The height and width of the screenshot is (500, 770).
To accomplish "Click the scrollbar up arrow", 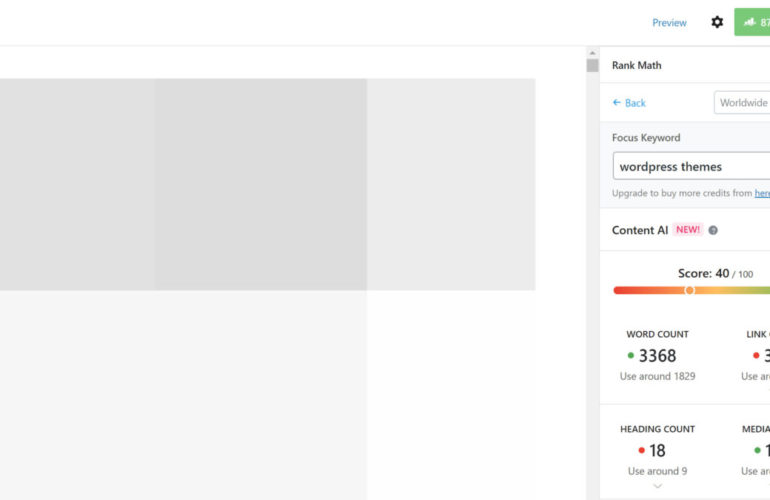I will 592,52.
